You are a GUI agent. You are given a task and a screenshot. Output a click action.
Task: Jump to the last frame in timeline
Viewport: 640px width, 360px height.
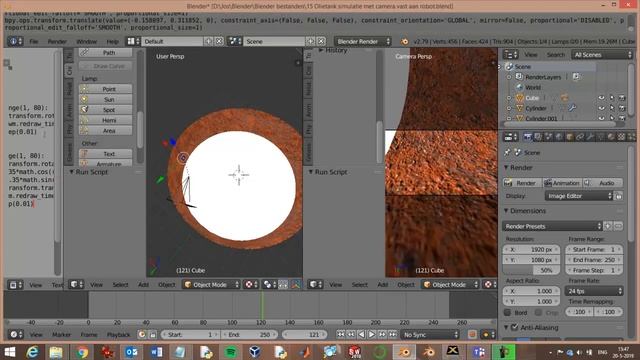(392, 334)
